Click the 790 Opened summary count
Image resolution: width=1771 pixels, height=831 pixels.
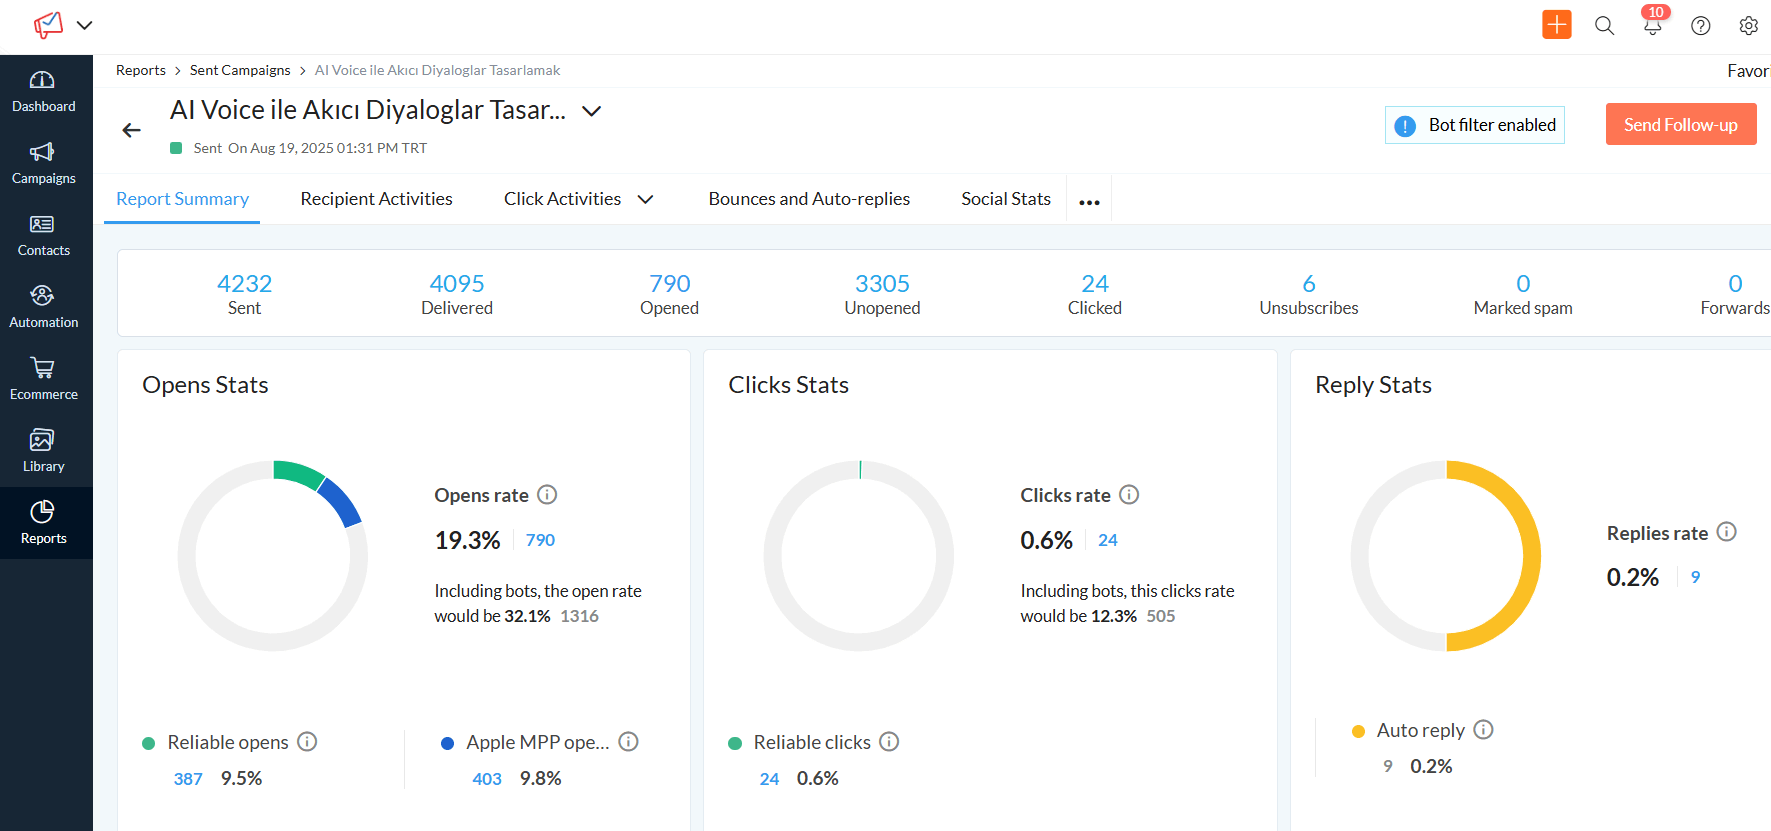(670, 284)
